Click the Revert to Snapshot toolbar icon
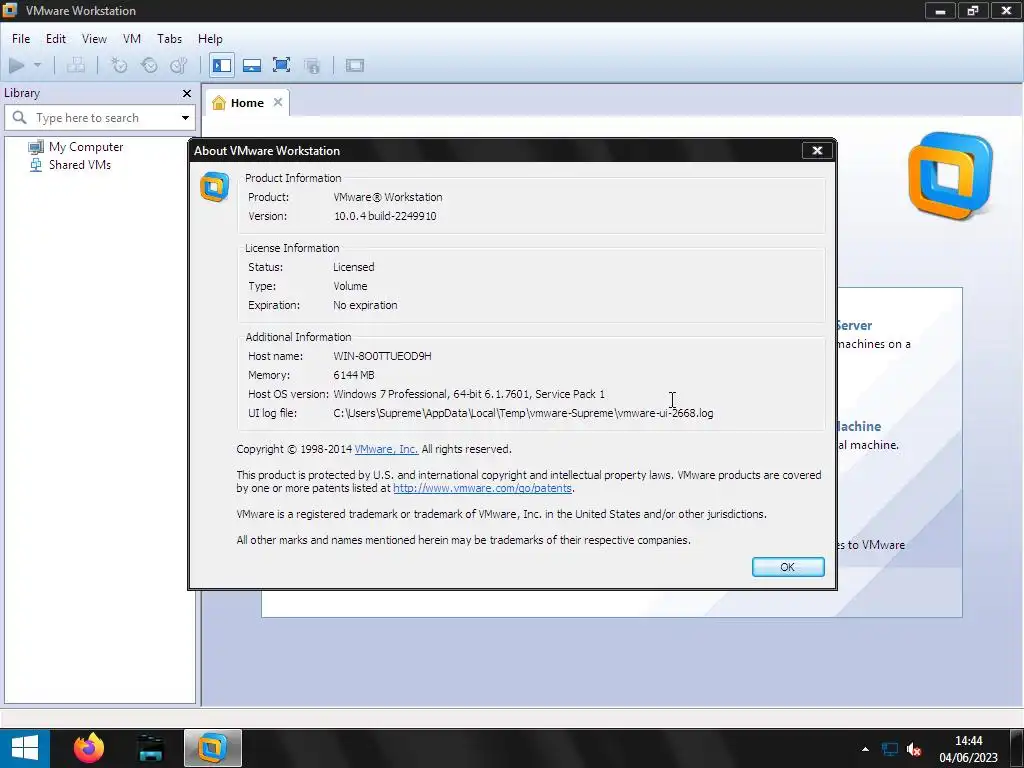This screenshot has width=1024, height=768. click(149, 65)
